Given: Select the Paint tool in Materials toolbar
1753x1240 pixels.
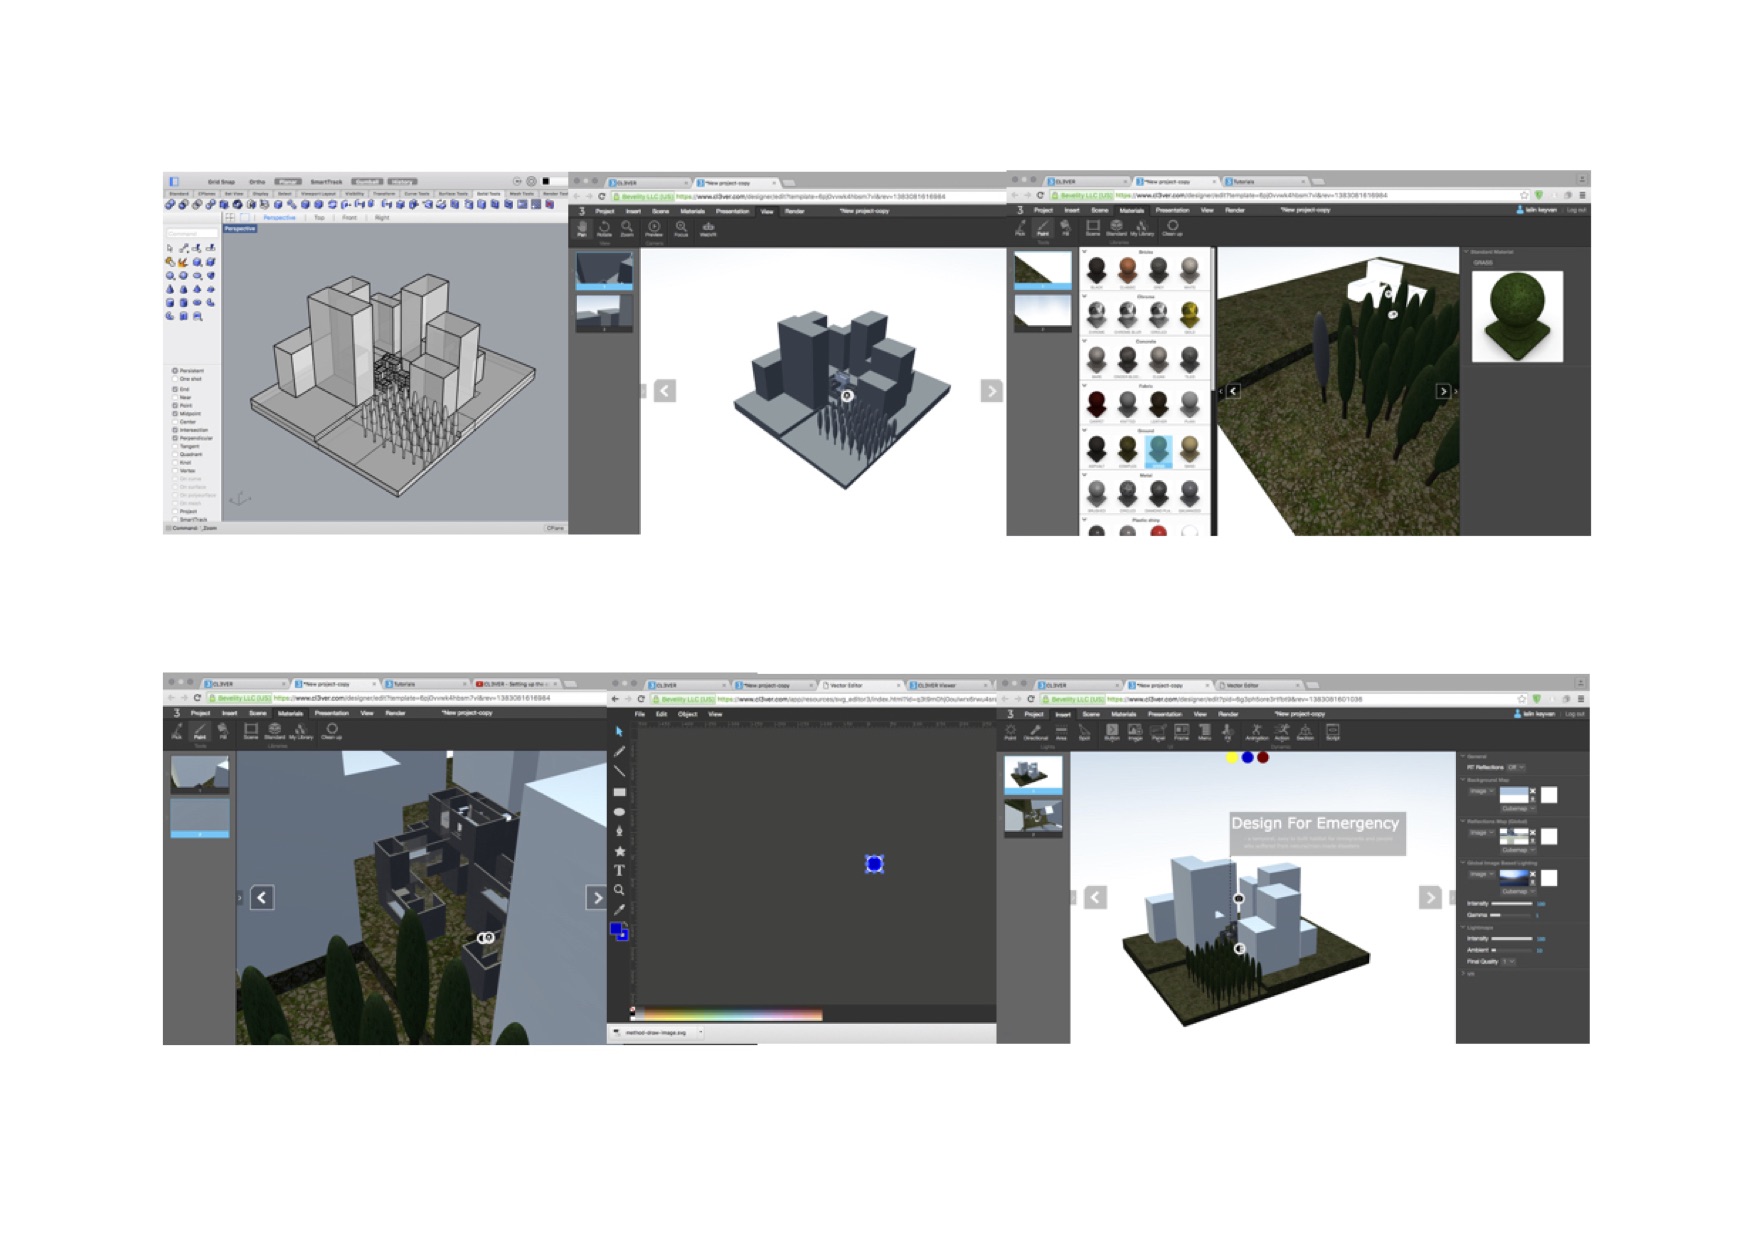Looking at the screenshot, I should (1042, 228).
